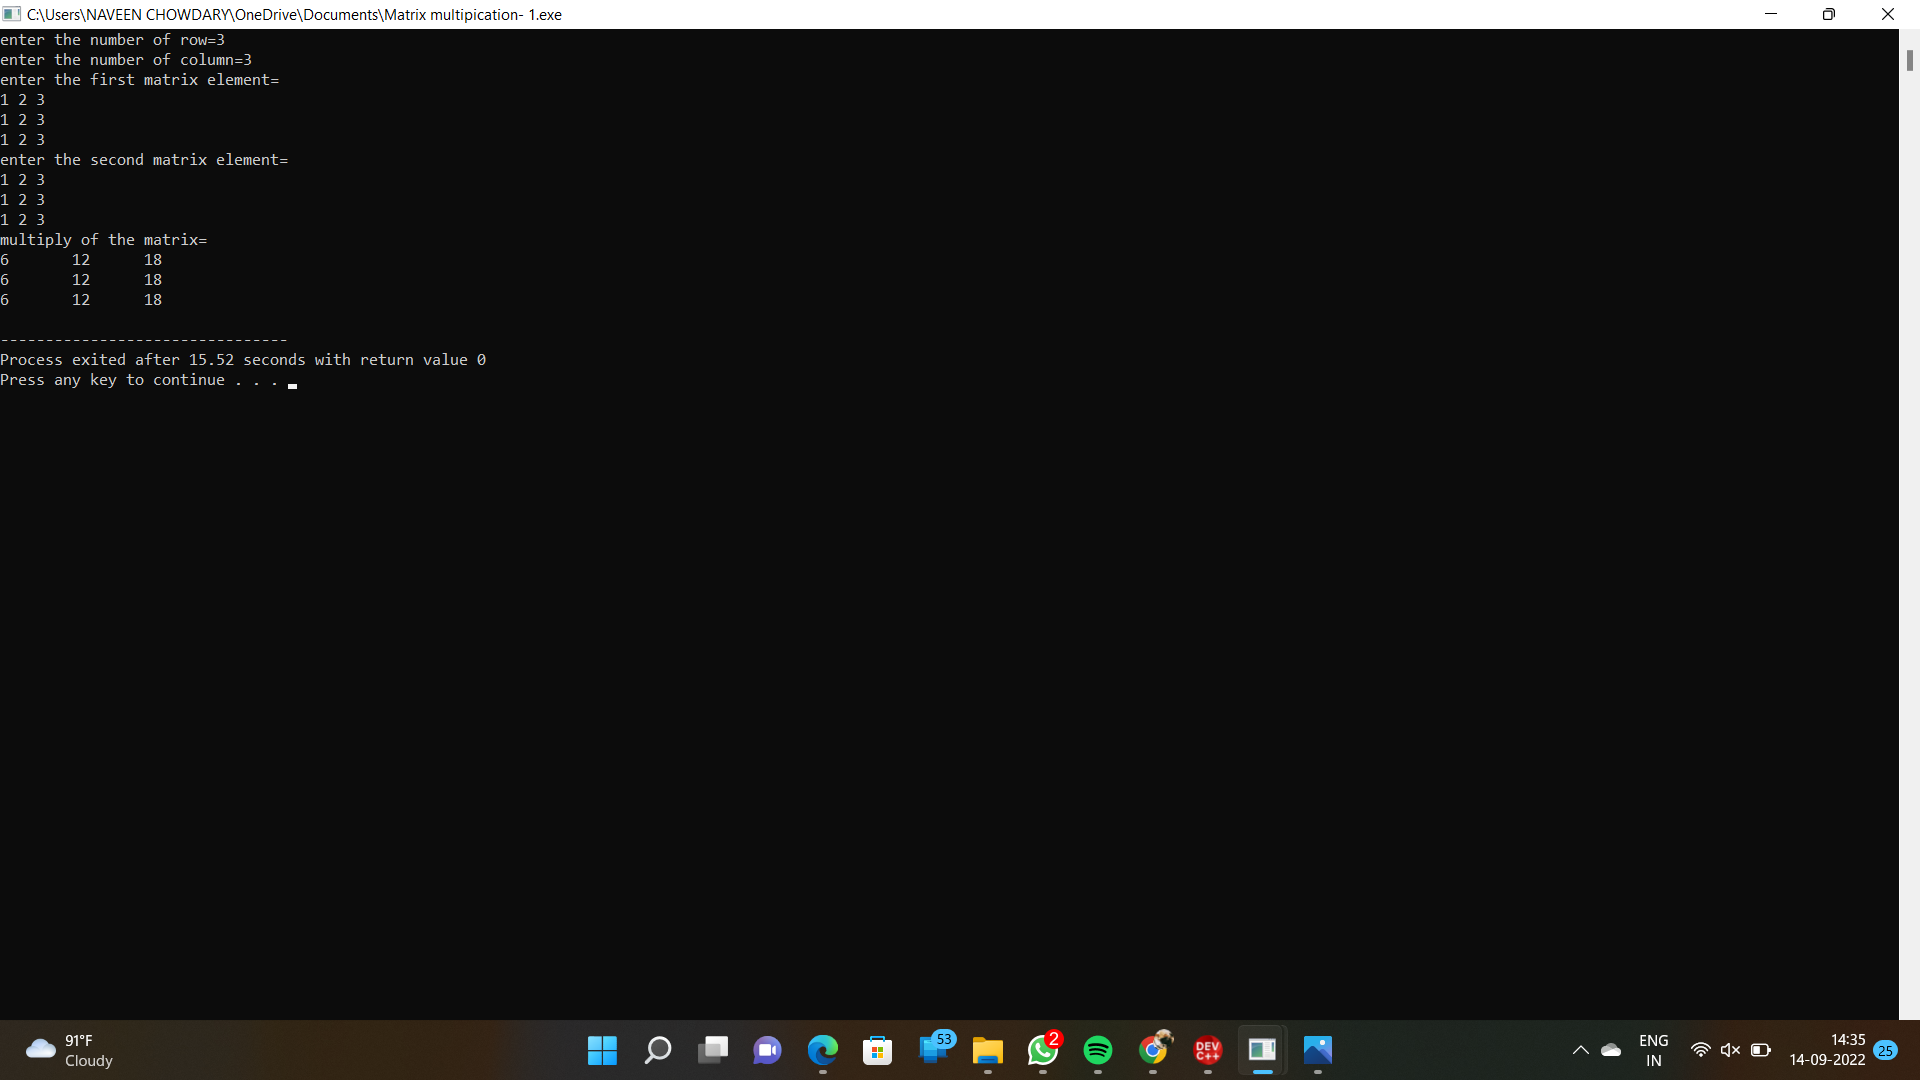
Task: Unmute system volume in the tray
Action: pyautogui.click(x=1732, y=1050)
